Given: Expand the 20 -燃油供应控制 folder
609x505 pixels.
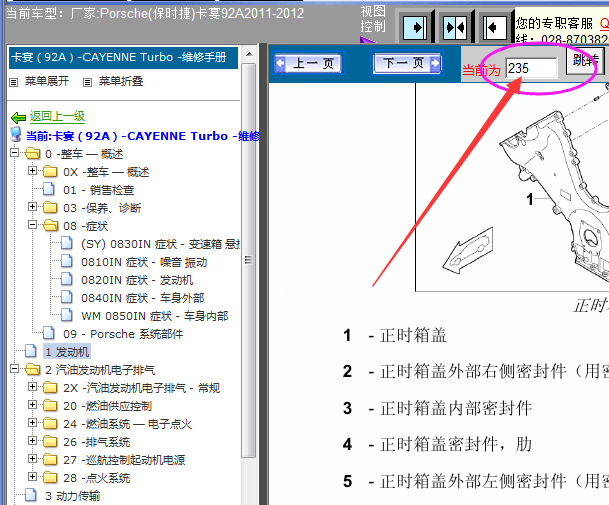Looking at the screenshot, I should (x=33, y=404).
